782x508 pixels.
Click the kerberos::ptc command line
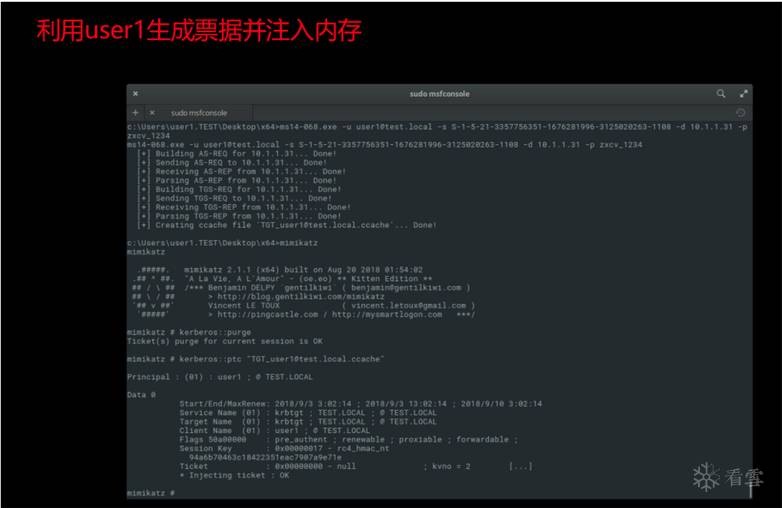pyautogui.click(x=255, y=359)
